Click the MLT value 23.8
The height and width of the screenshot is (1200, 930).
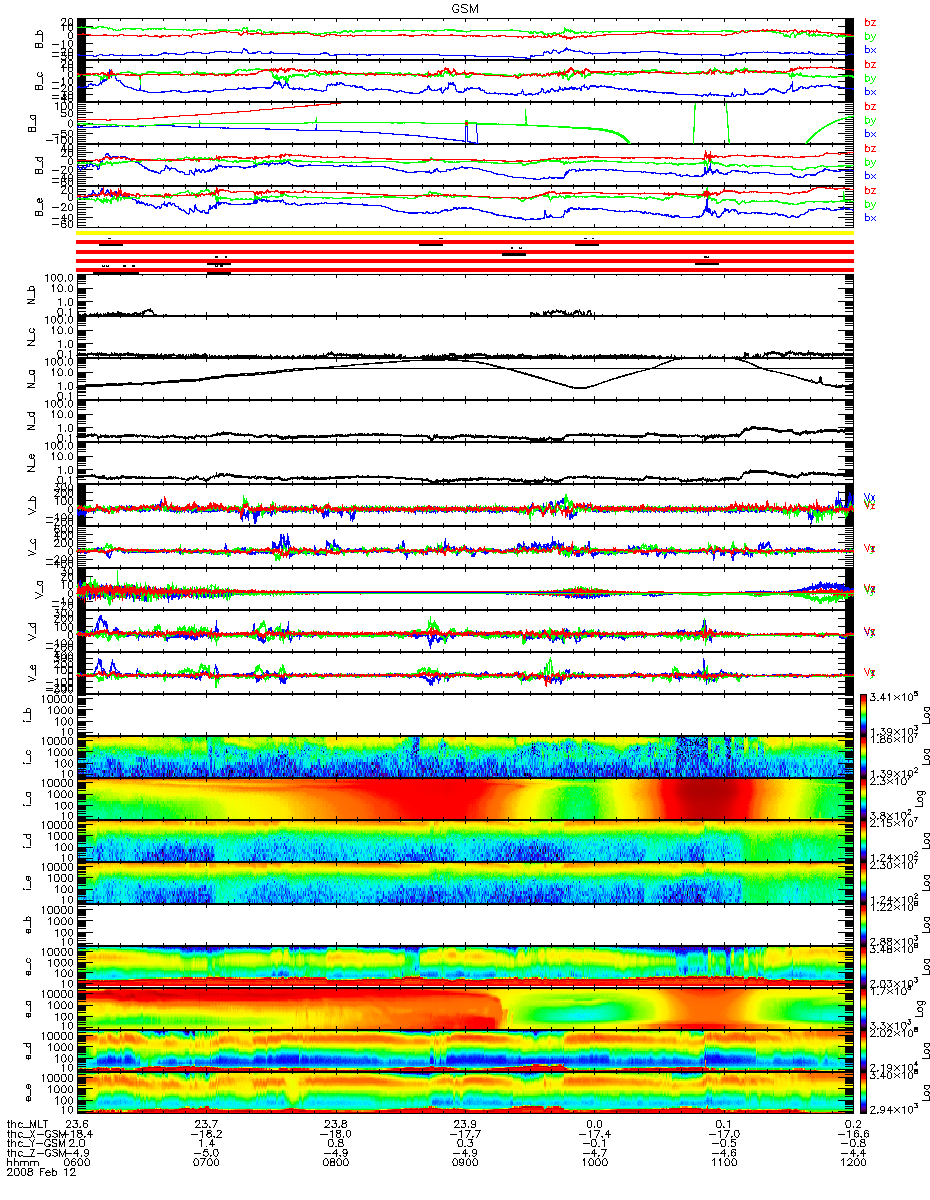(x=337, y=1124)
